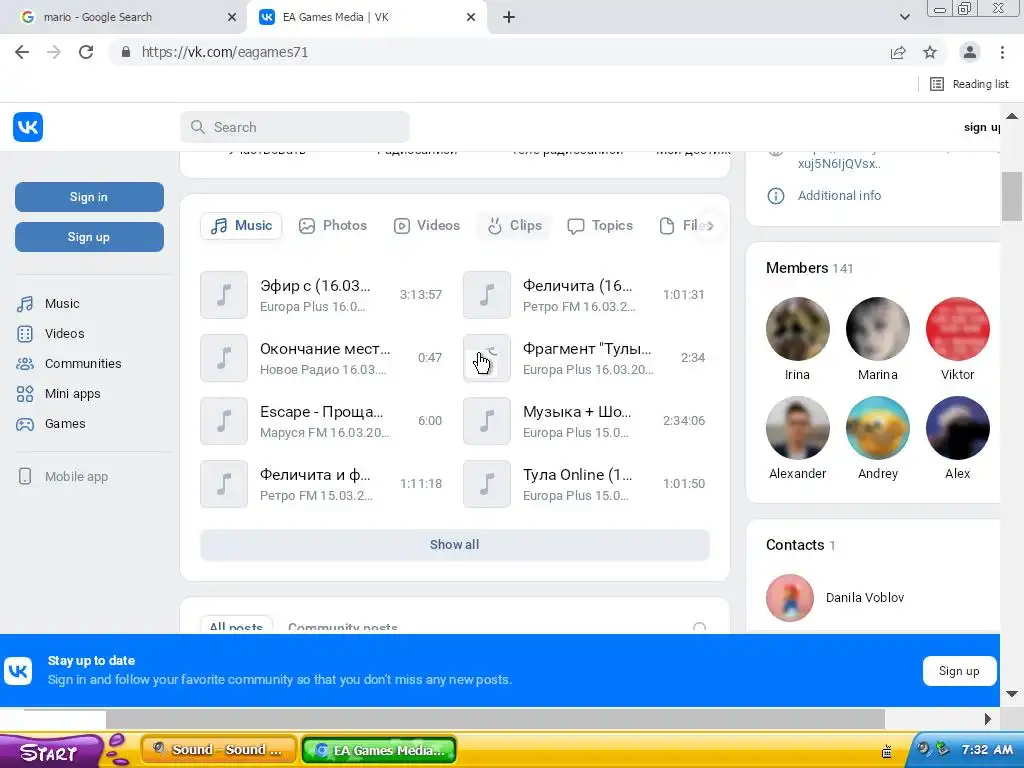Play track Окончание мест music icon

[x=224, y=358]
